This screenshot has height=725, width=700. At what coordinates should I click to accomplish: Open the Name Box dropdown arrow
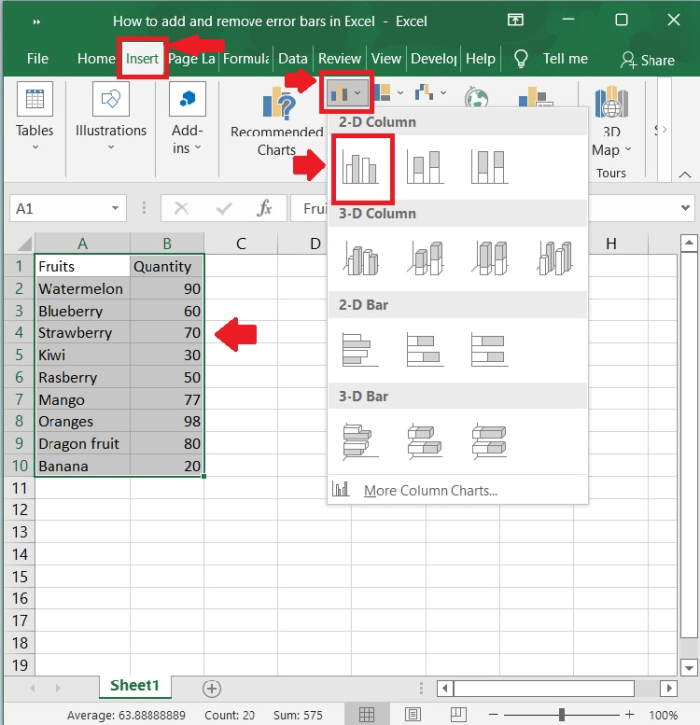(x=115, y=208)
